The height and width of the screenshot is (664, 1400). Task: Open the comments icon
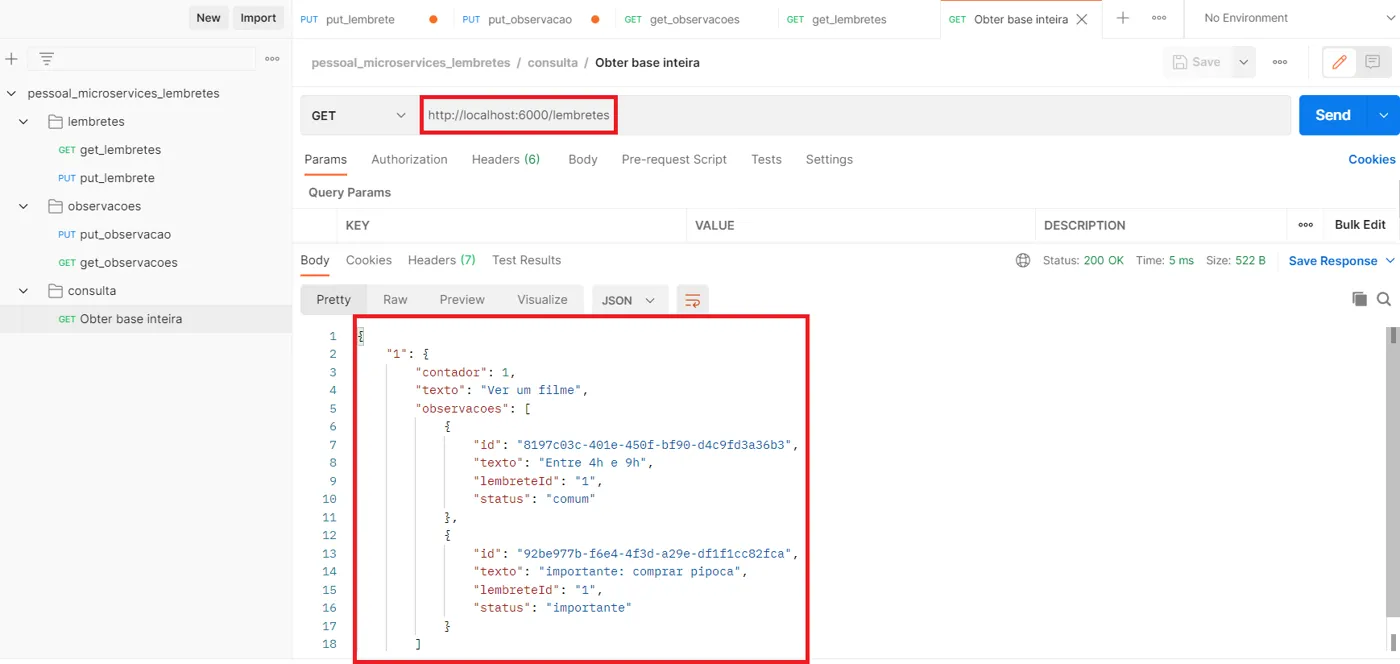pyautogui.click(x=1373, y=62)
